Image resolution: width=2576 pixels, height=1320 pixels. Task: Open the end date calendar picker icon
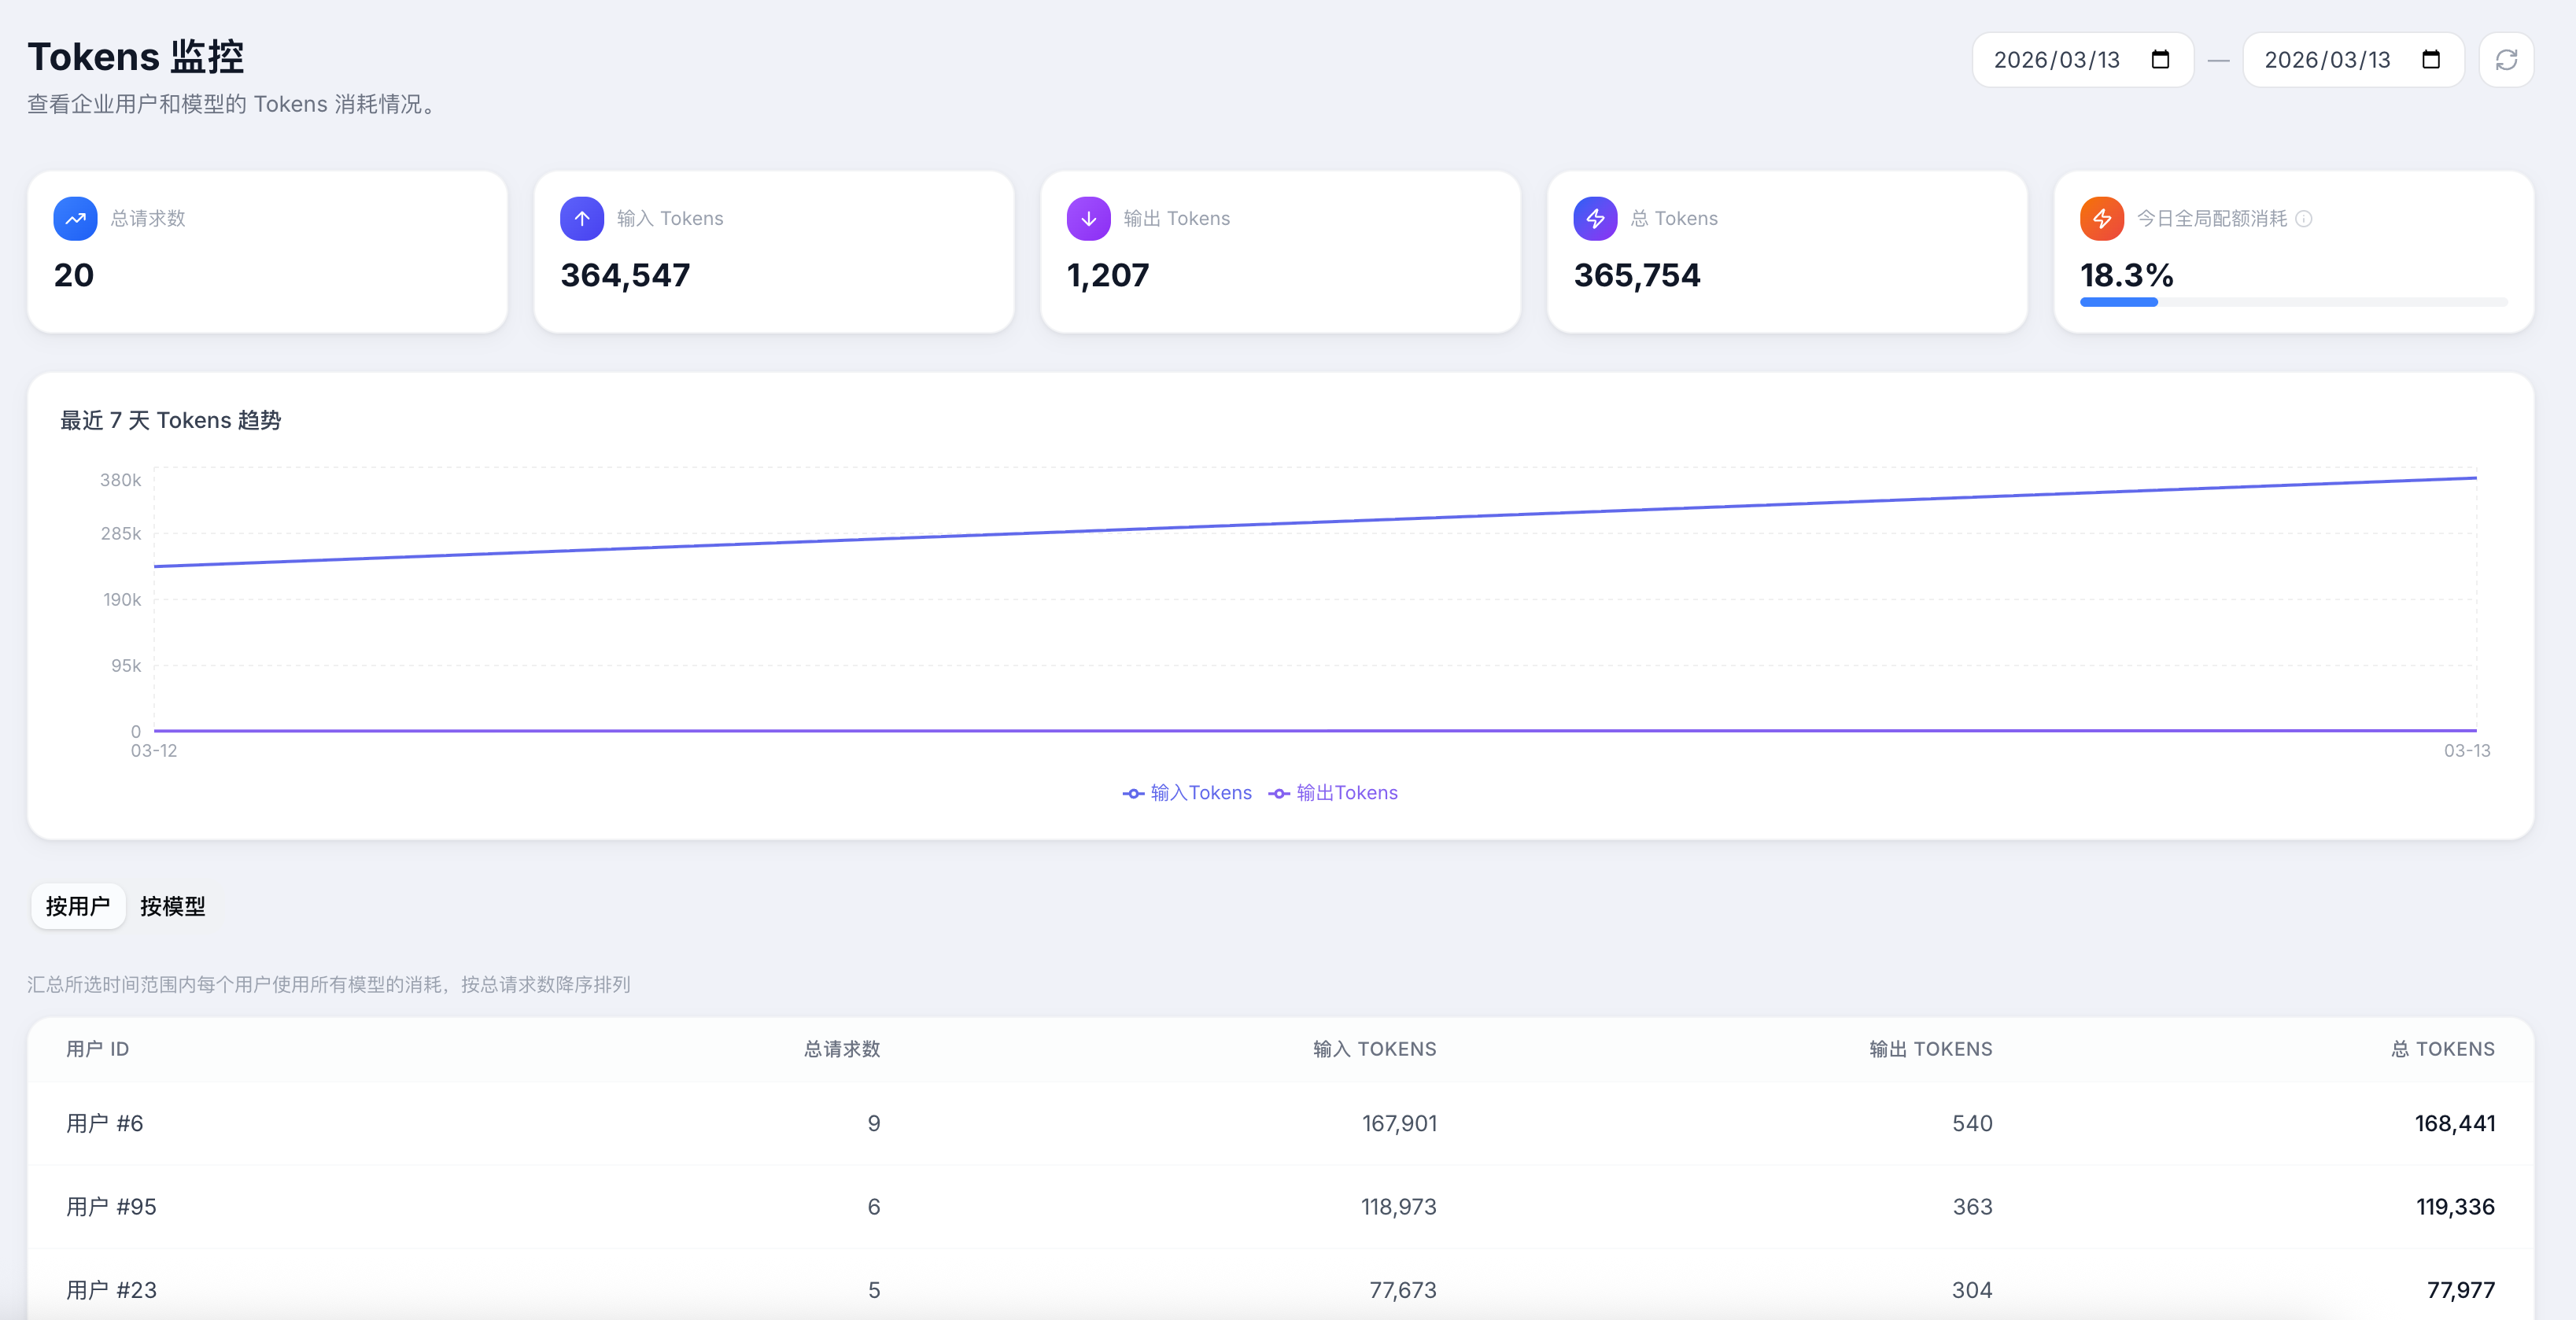[2431, 60]
